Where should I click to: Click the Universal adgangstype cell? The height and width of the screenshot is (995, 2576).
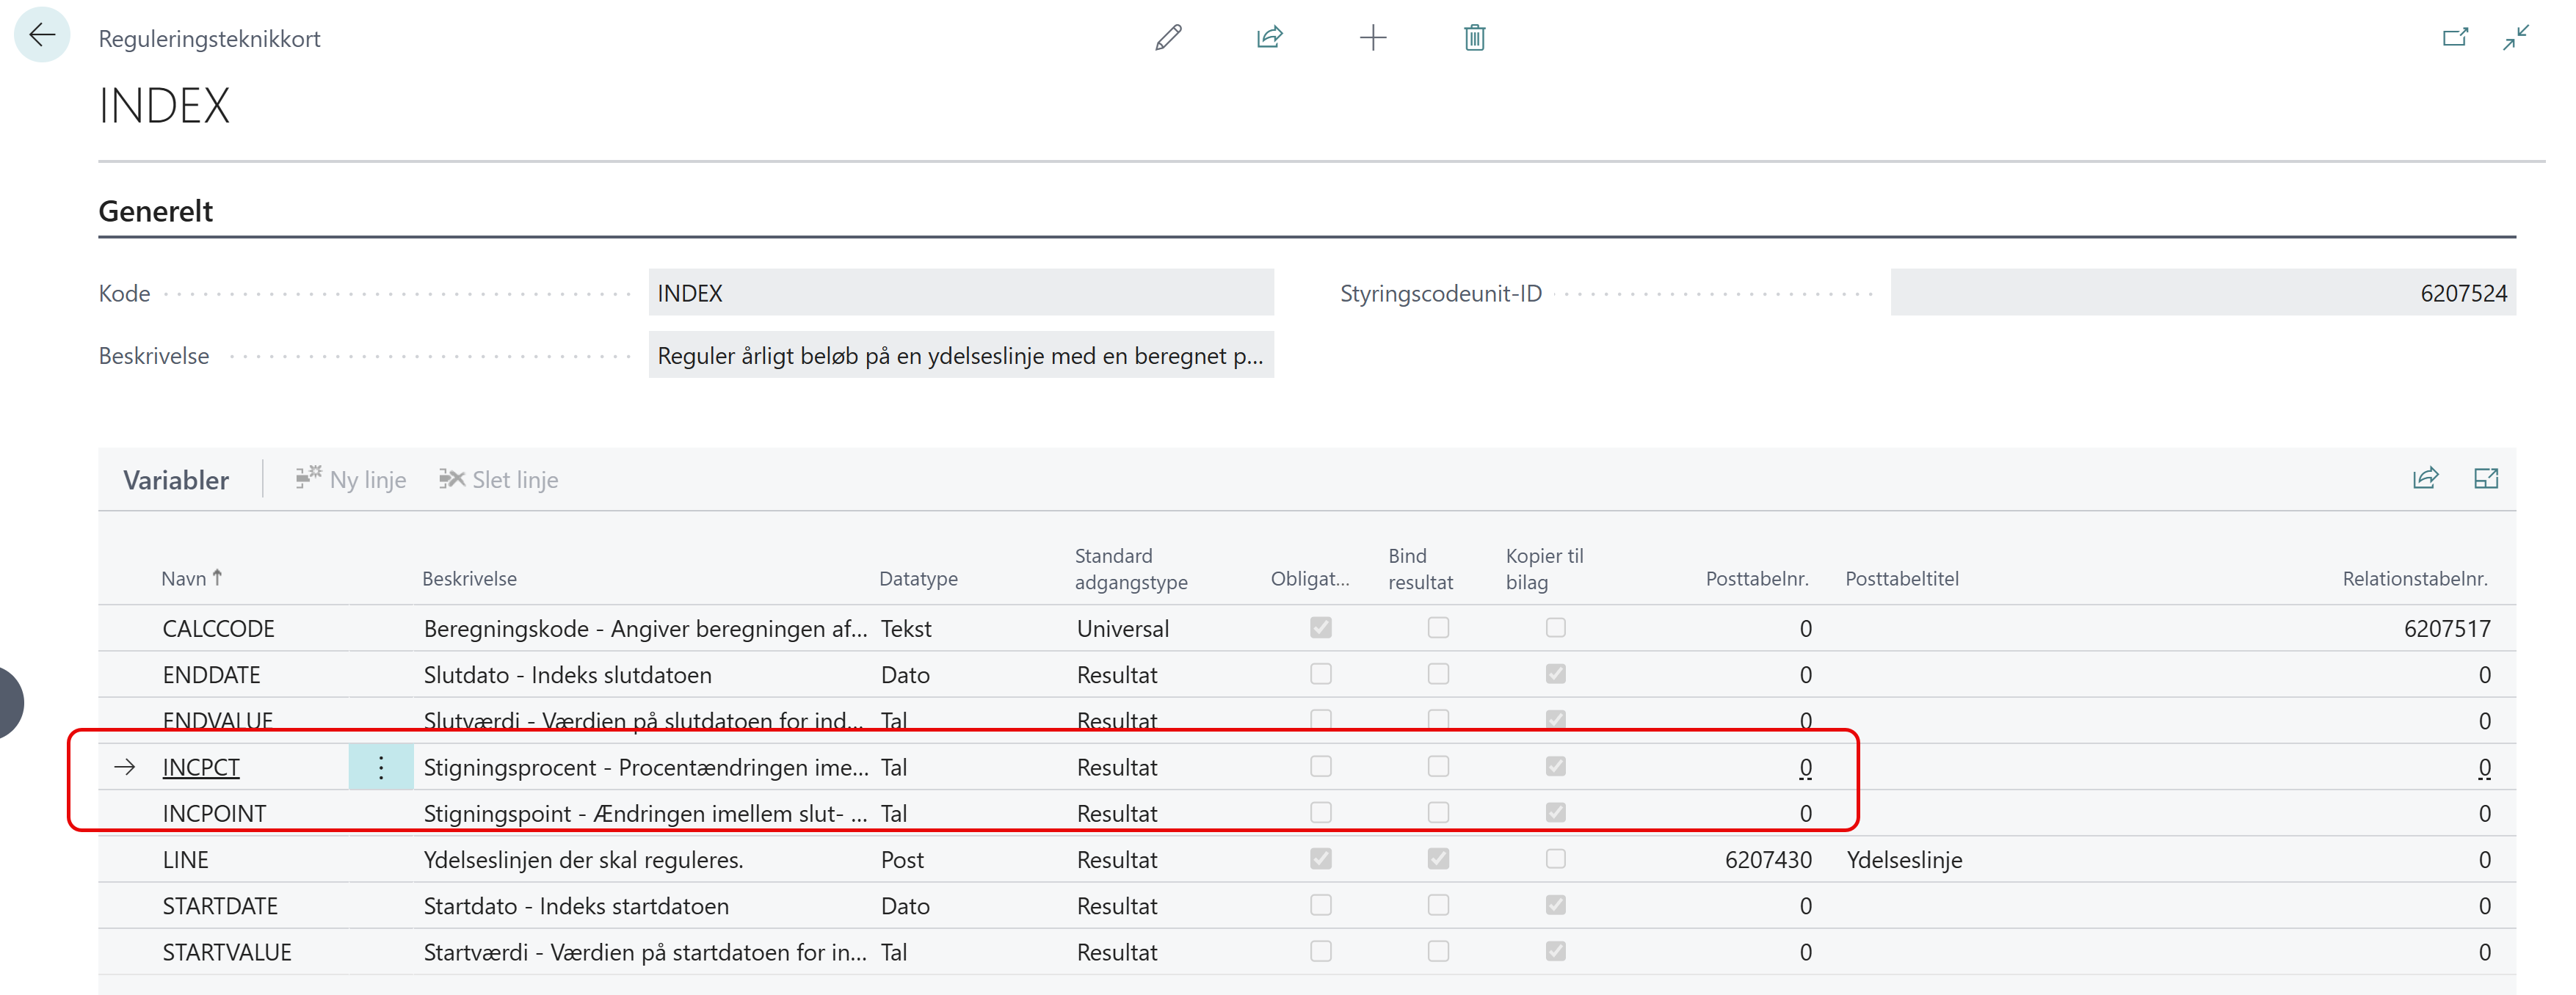pos(1122,628)
